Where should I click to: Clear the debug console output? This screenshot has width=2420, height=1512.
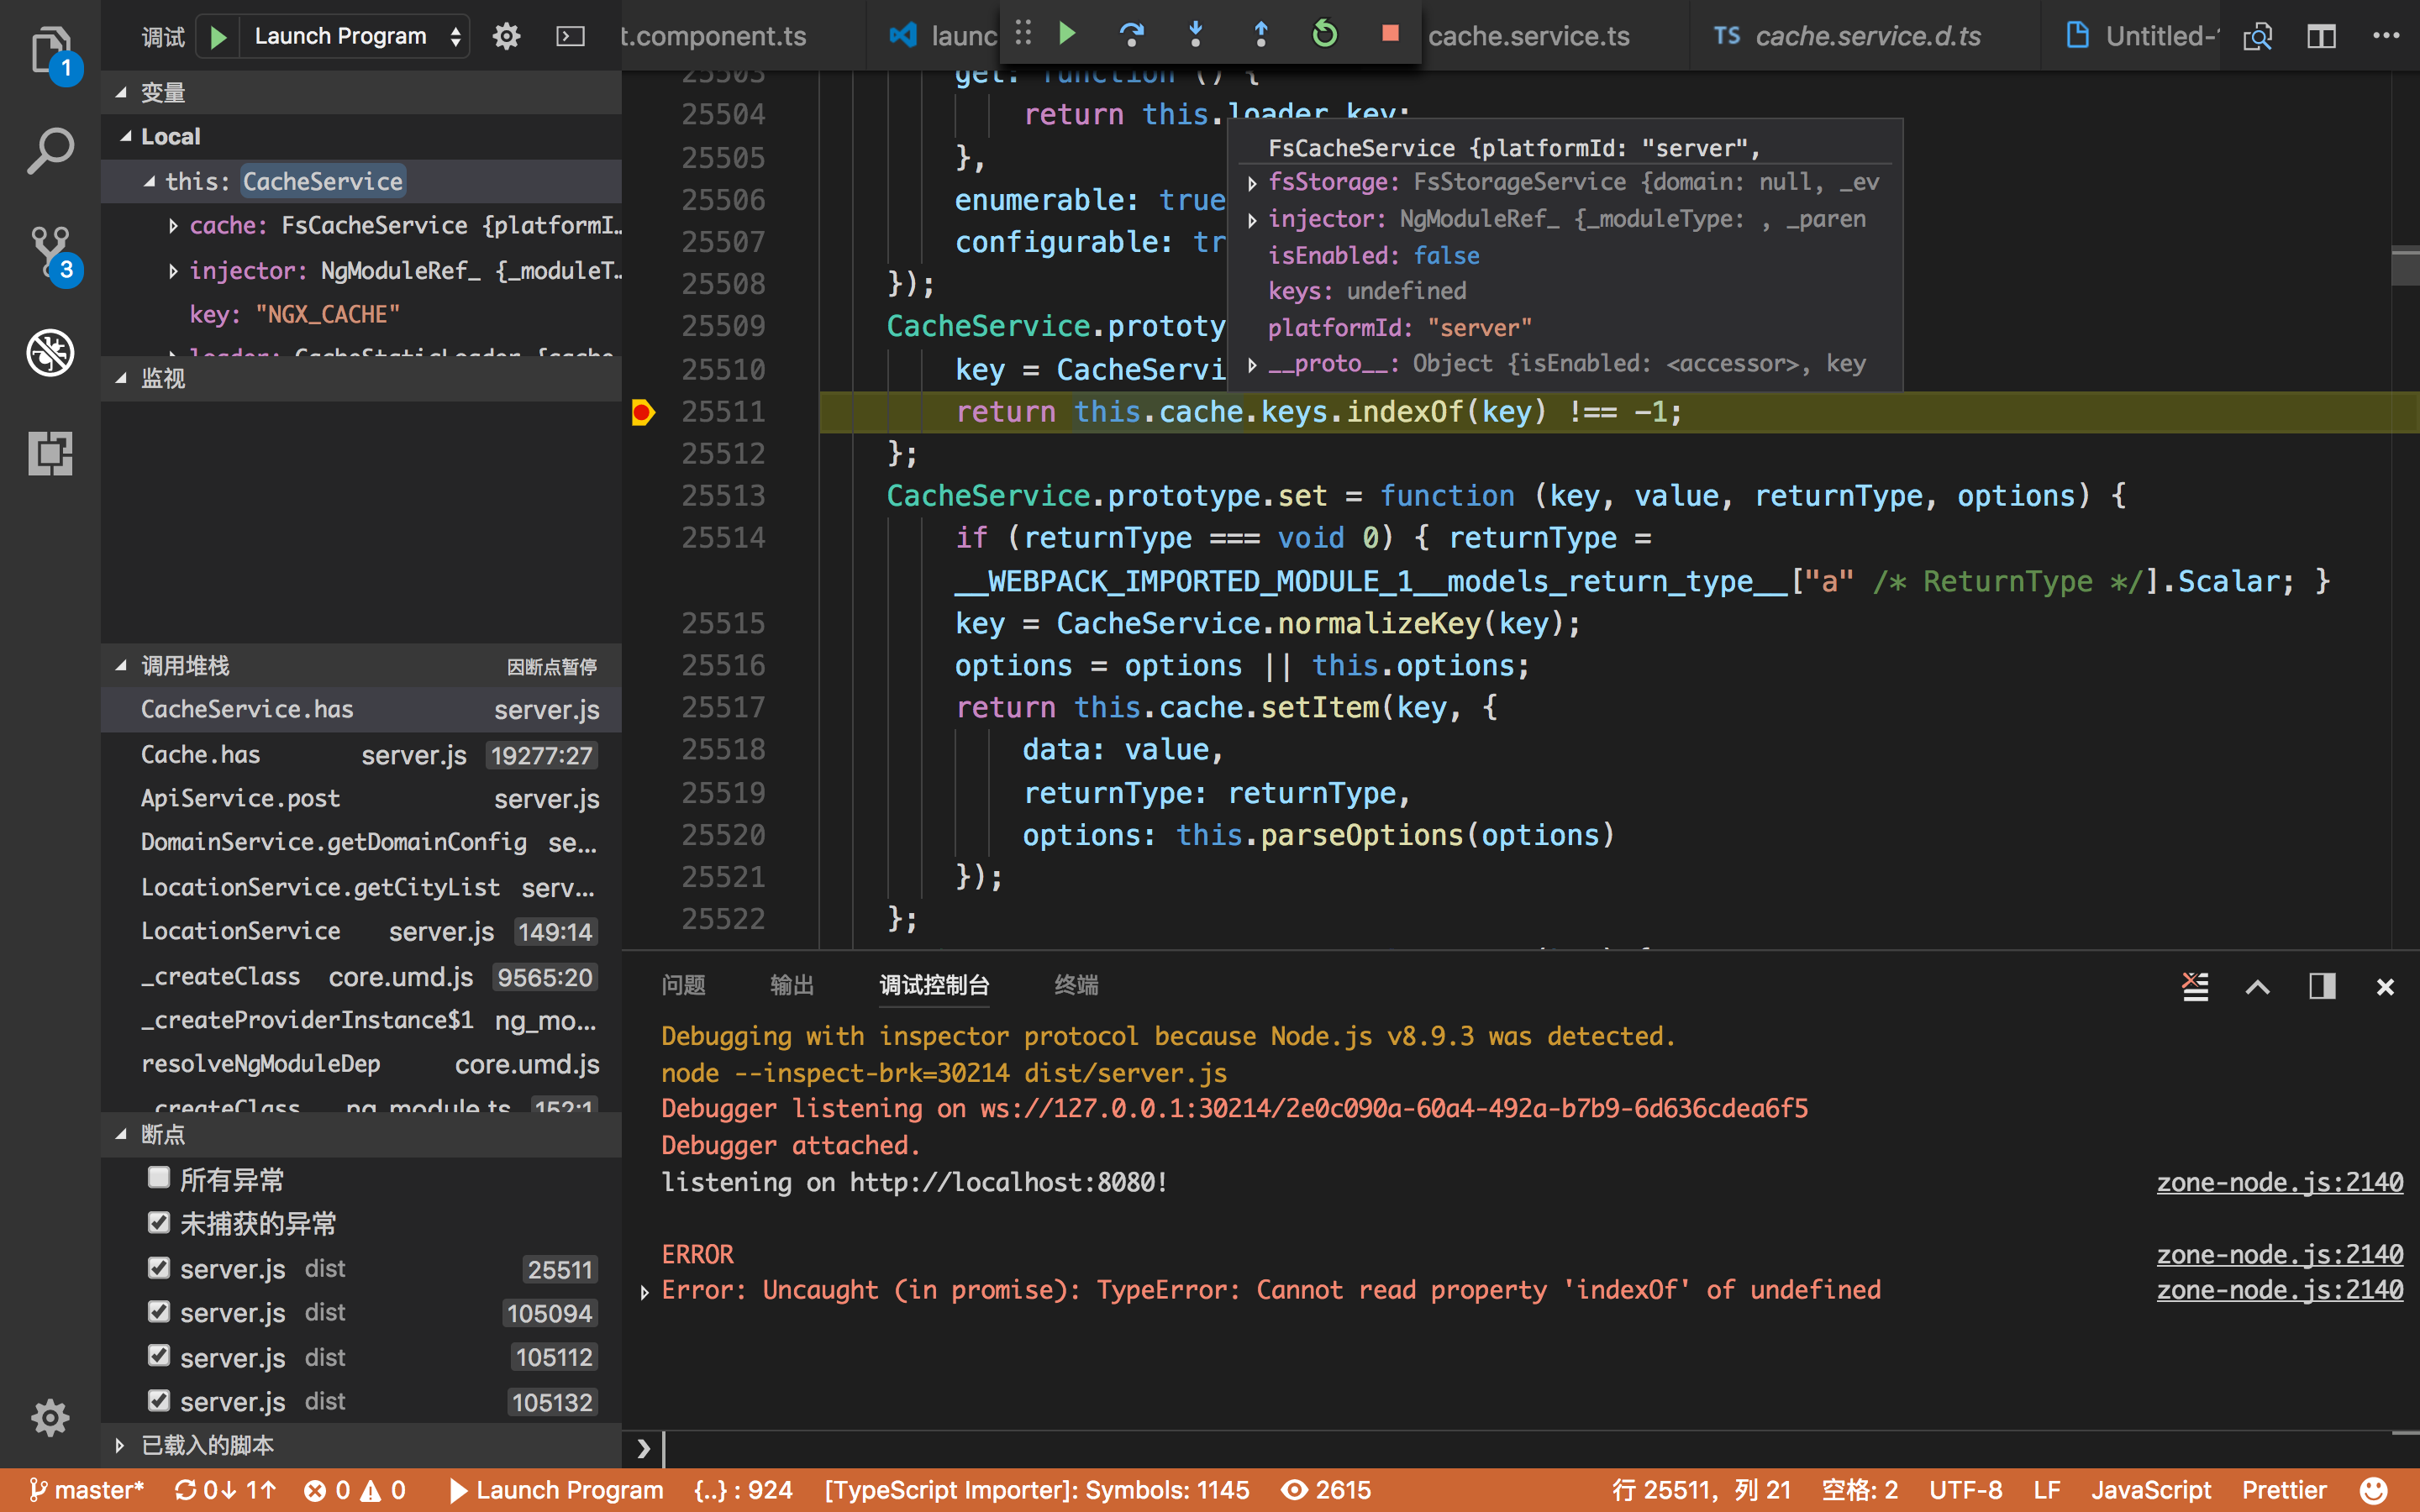[2195, 987]
